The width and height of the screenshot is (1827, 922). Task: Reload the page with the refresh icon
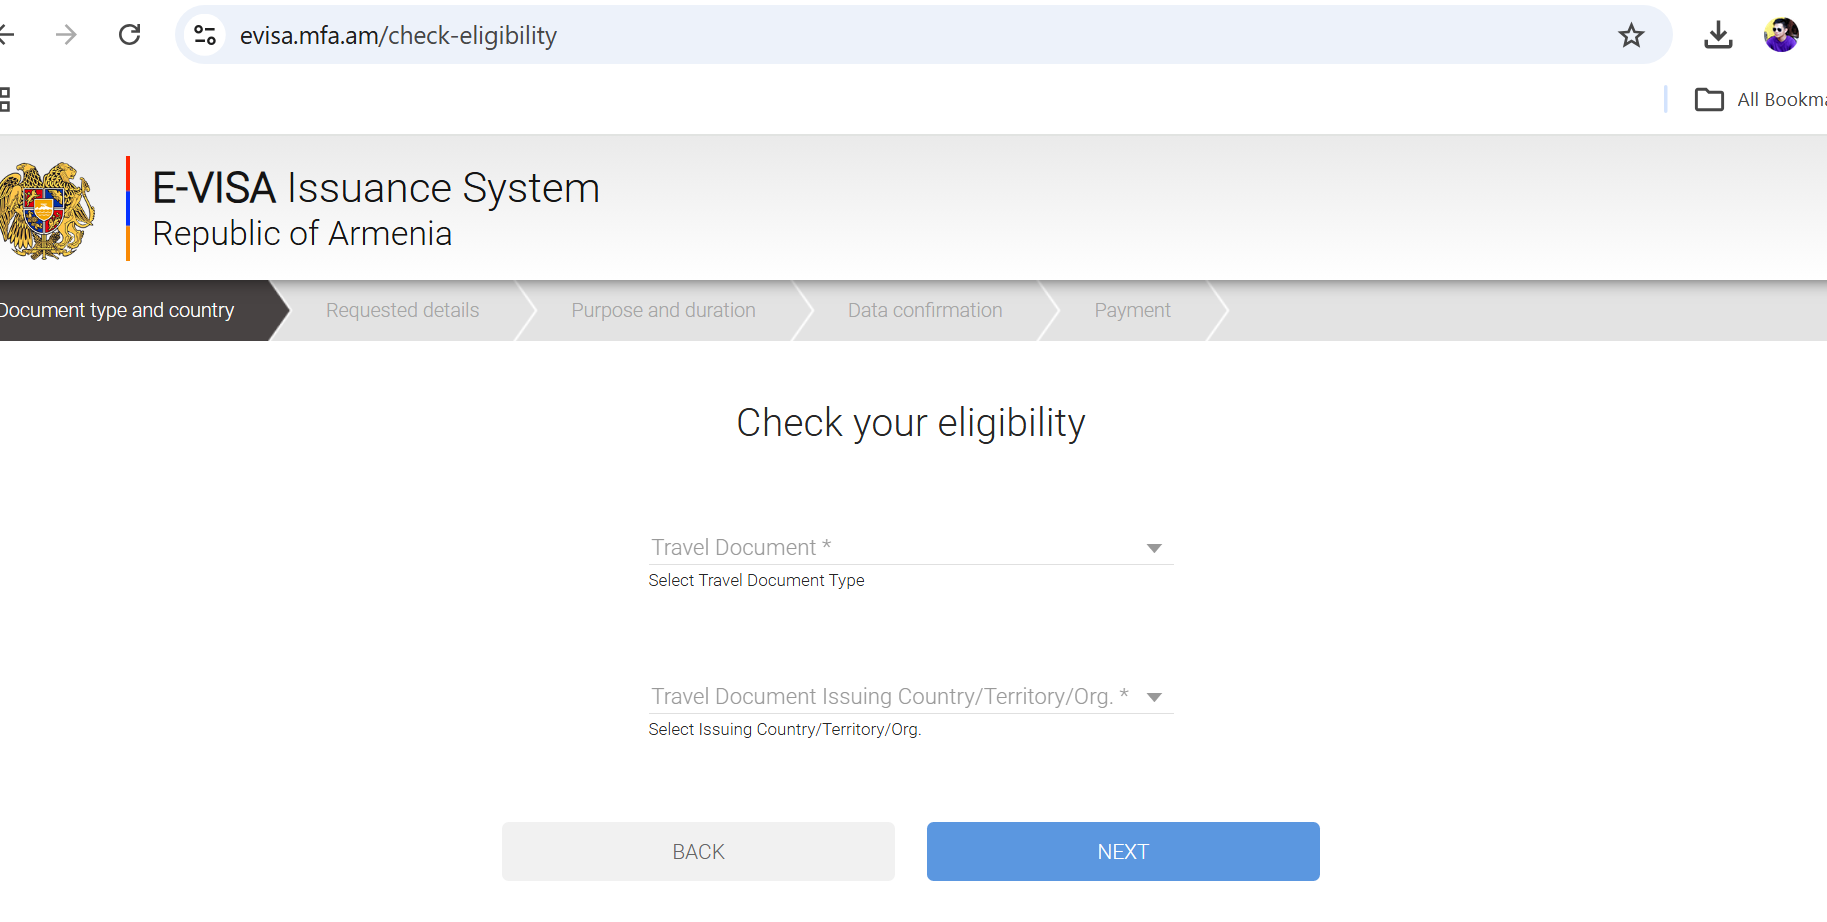[130, 35]
